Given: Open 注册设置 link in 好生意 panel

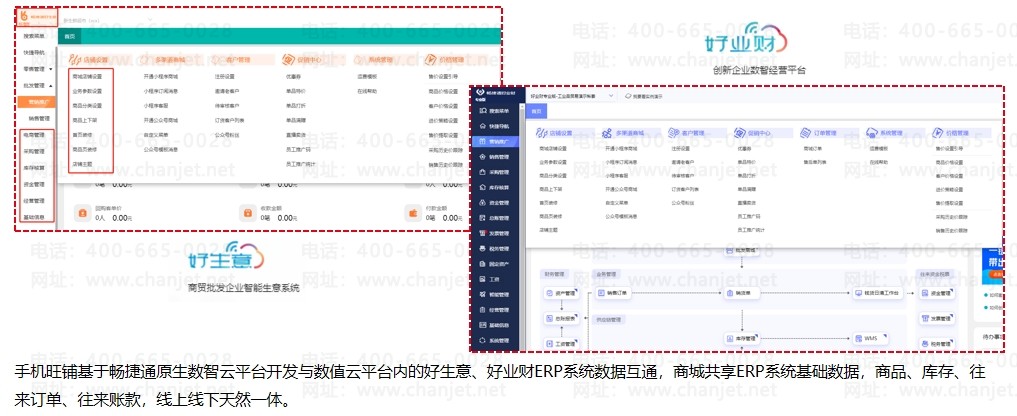Looking at the screenshot, I should (x=223, y=77).
